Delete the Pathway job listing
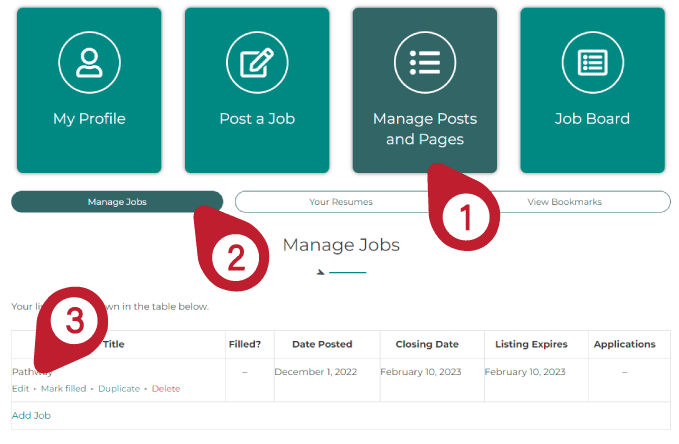Viewport: 679px width, 444px height. (166, 388)
